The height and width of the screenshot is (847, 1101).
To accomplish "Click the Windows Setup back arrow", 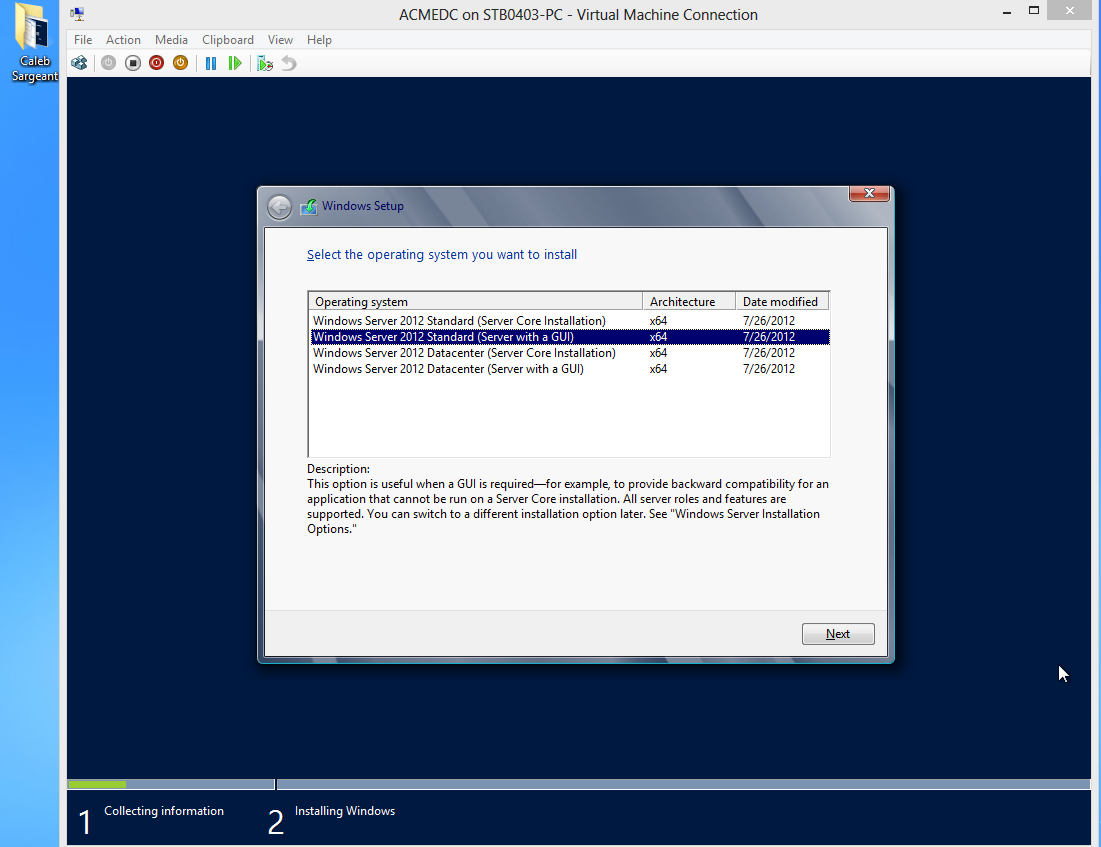I will coord(279,206).
